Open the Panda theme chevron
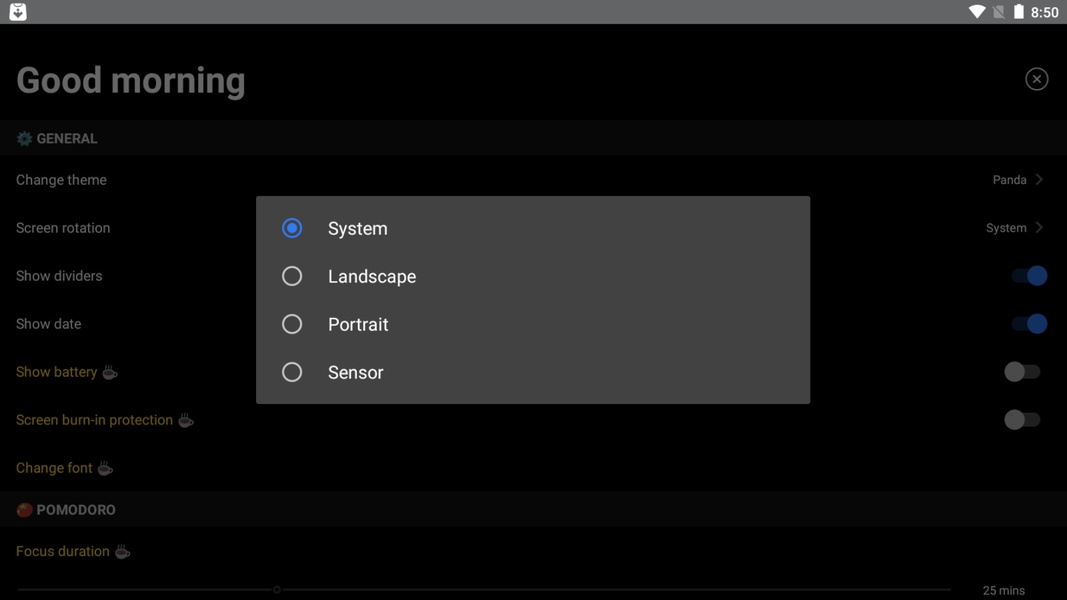 coord(1039,180)
